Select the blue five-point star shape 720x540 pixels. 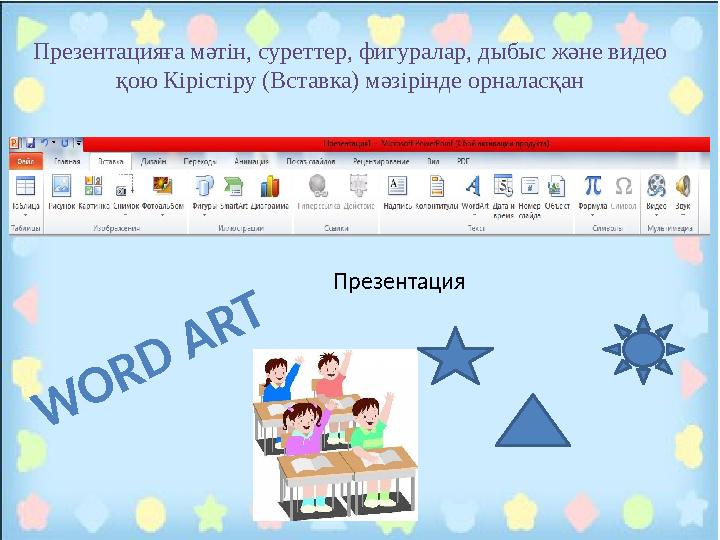coord(455,357)
